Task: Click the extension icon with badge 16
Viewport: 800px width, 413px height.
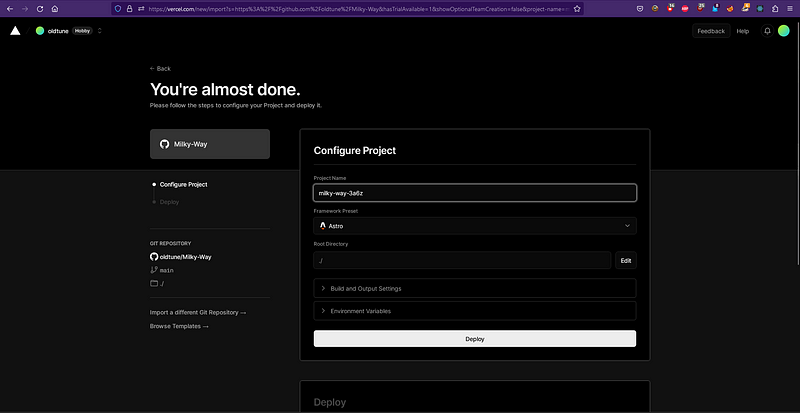Action: [669, 8]
